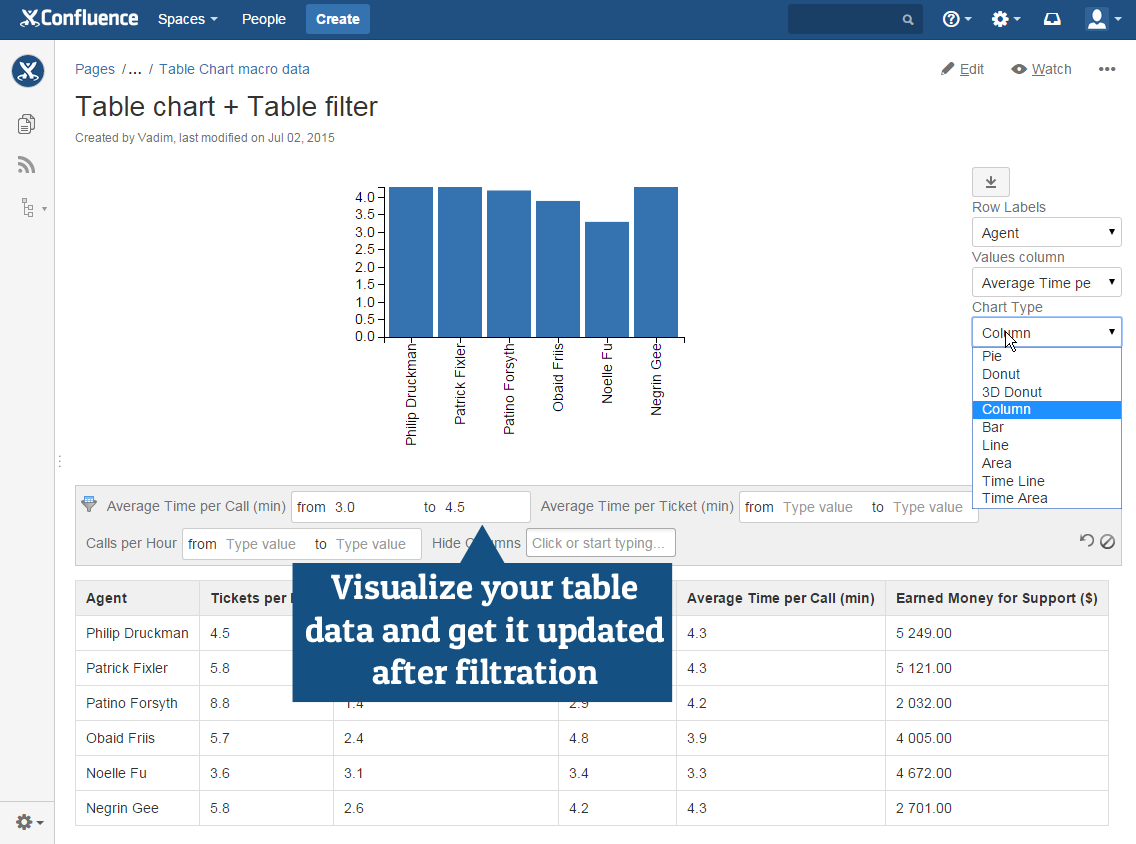Click the Hide Columns input field
The image size is (1136, 844).
tap(600, 543)
